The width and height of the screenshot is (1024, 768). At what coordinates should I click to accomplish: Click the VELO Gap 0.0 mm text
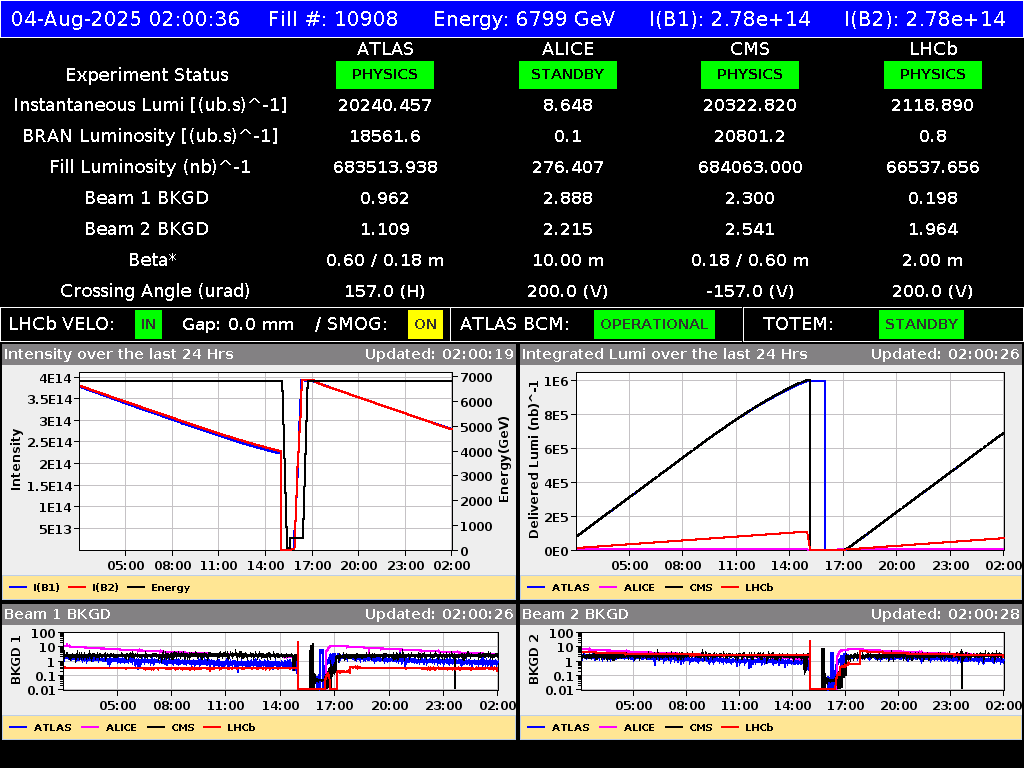tap(238, 325)
